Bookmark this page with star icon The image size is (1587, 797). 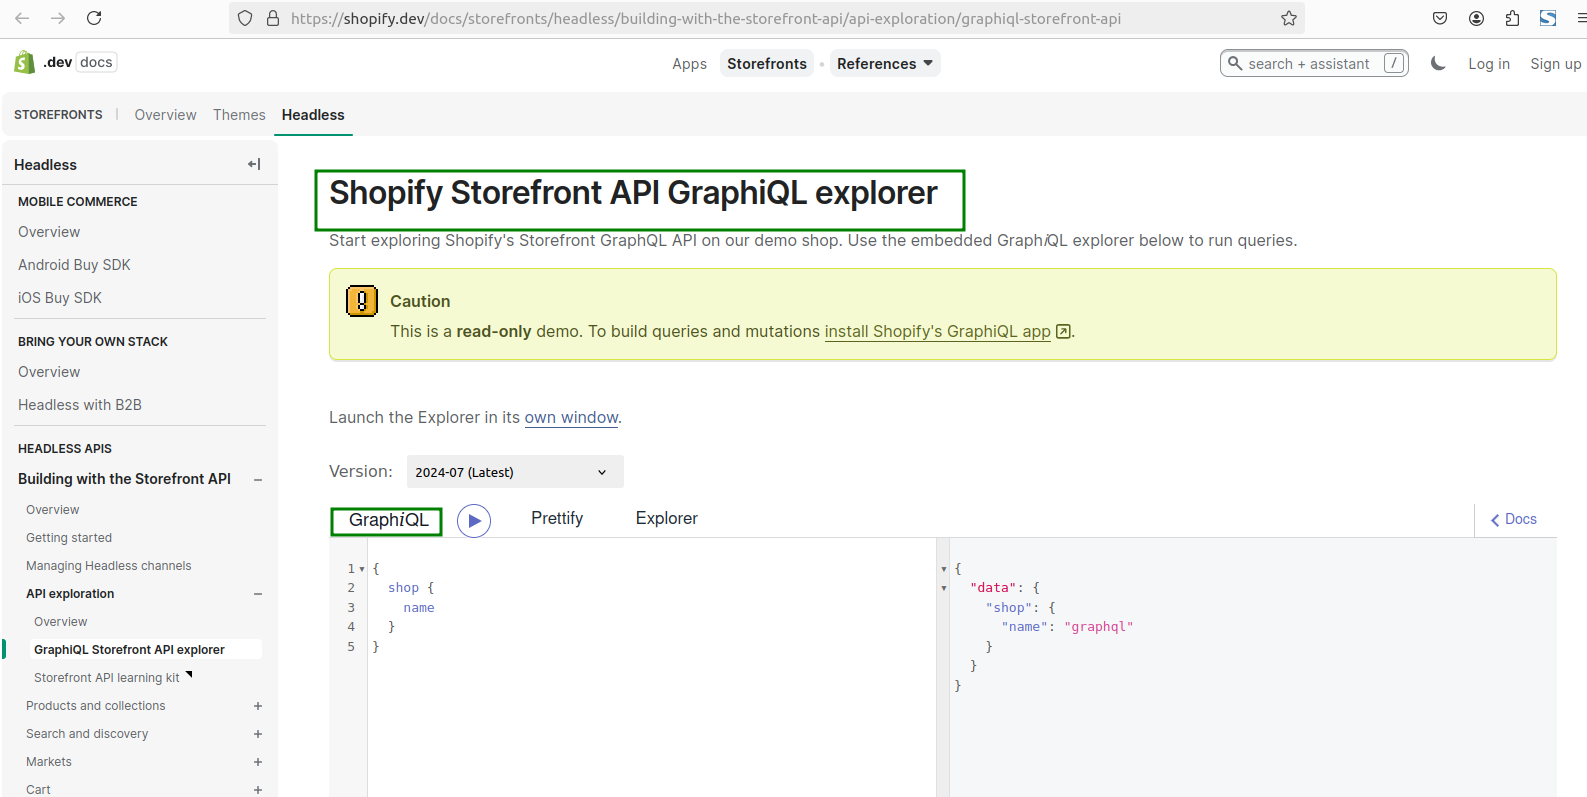[1289, 18]
